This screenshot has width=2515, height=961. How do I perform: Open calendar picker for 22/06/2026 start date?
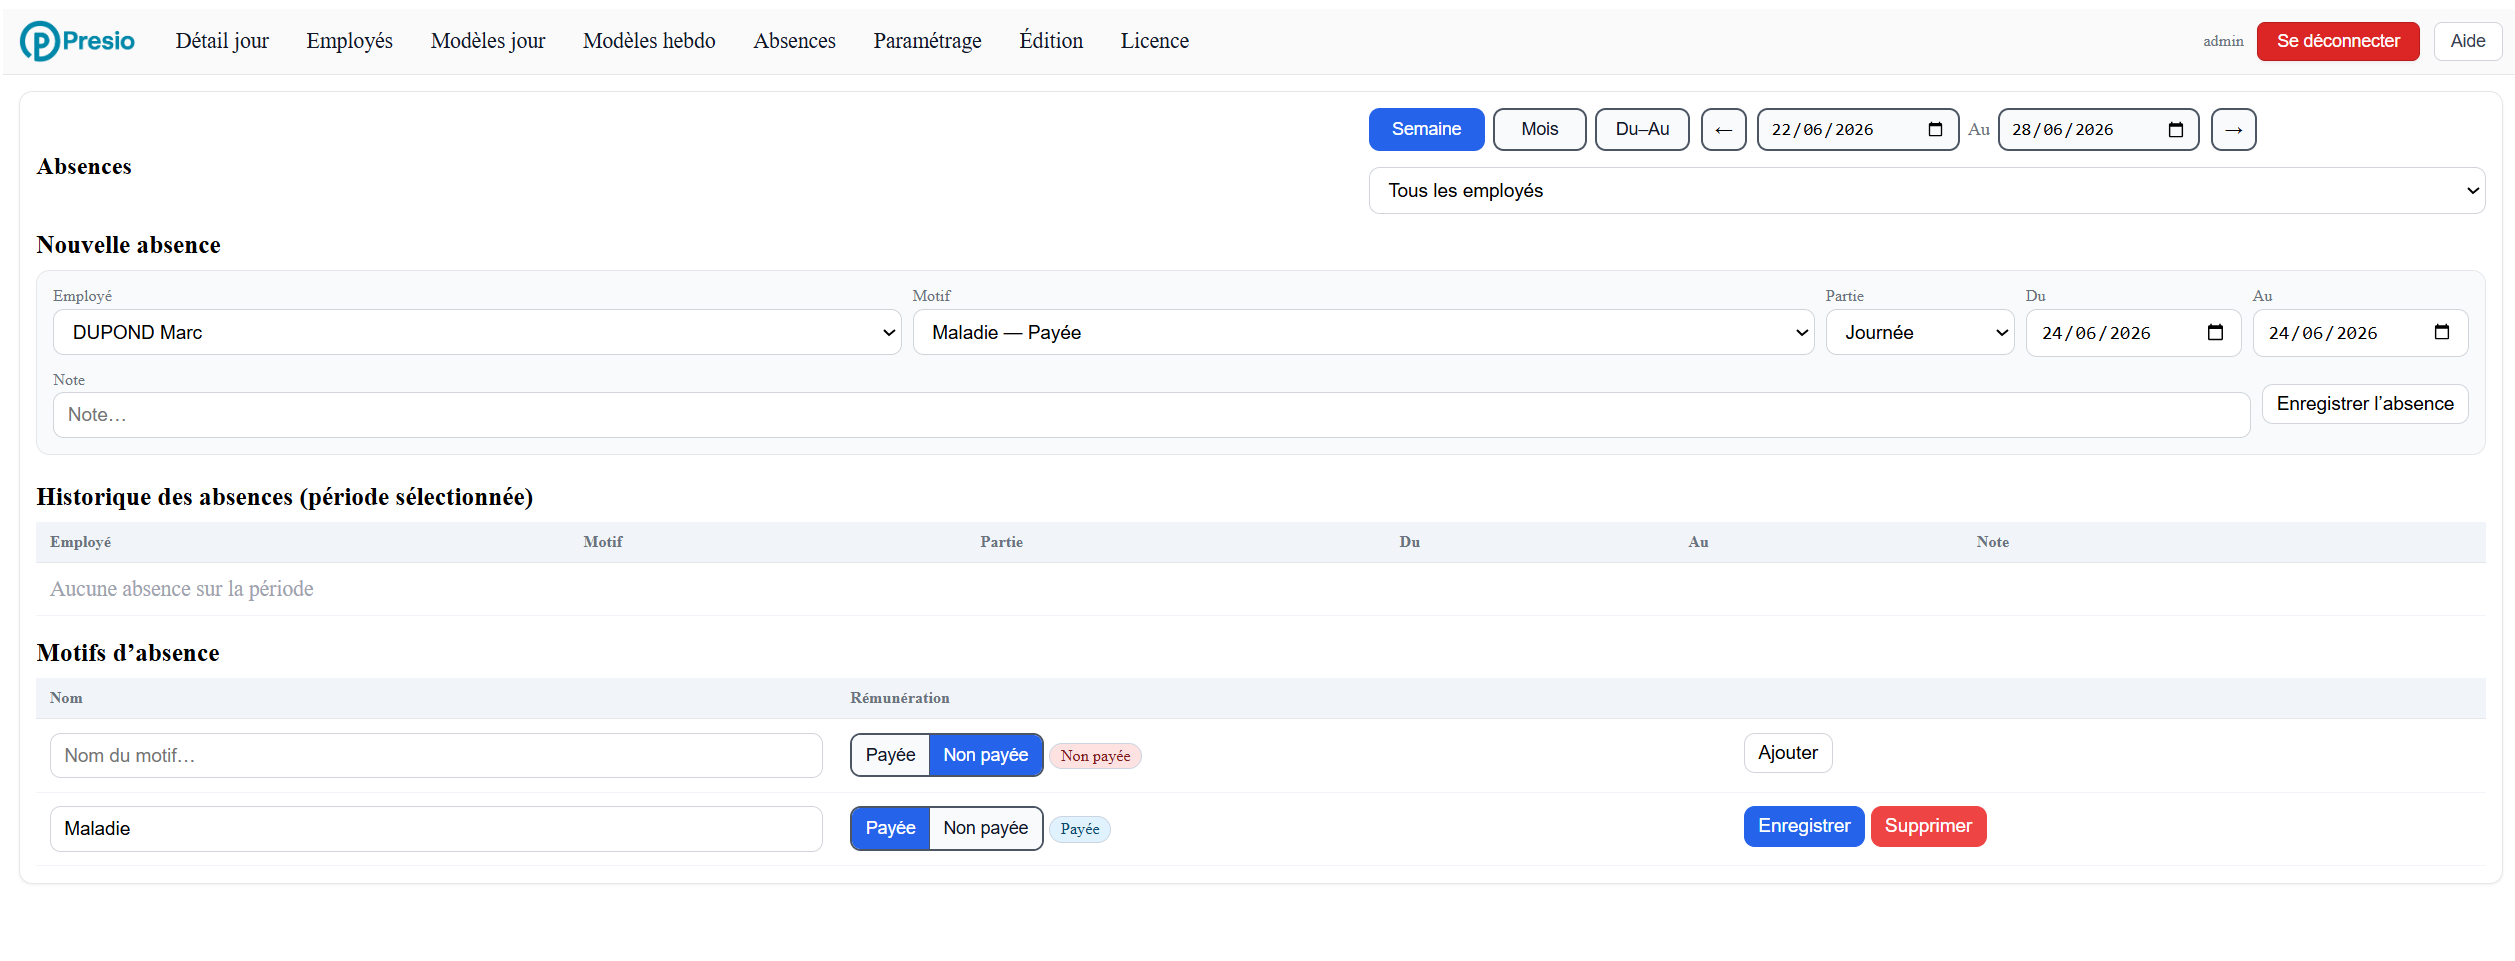click(x=1935, y=130)
